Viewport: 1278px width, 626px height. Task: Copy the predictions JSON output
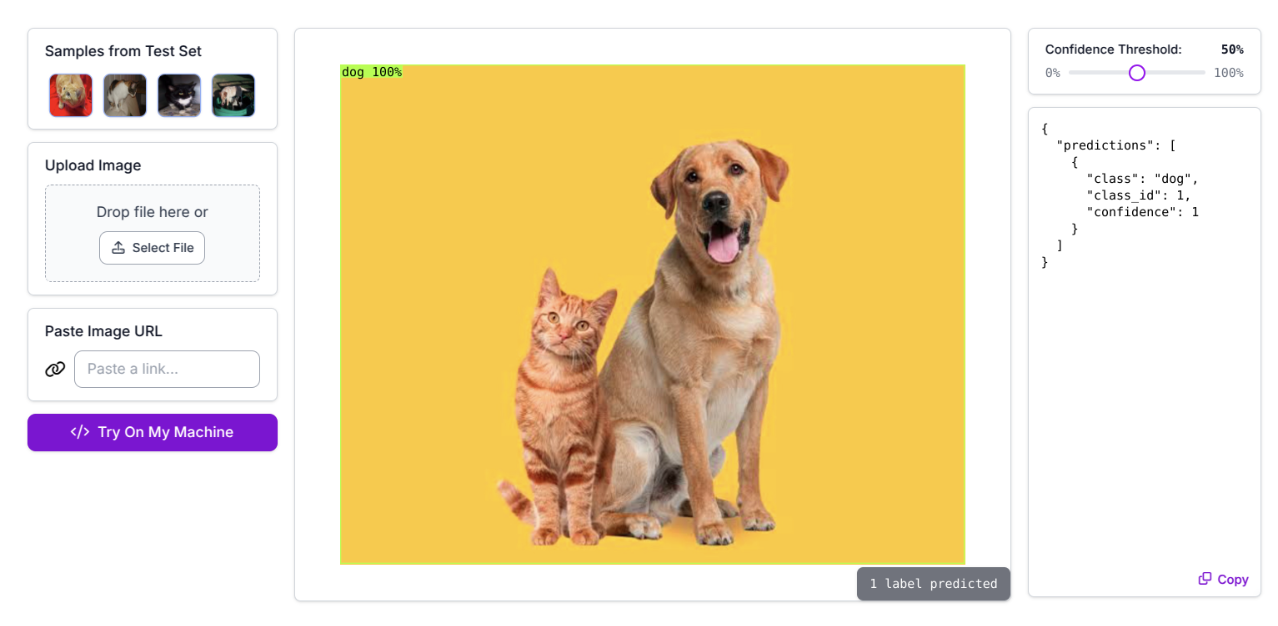tap(1224, 579)
